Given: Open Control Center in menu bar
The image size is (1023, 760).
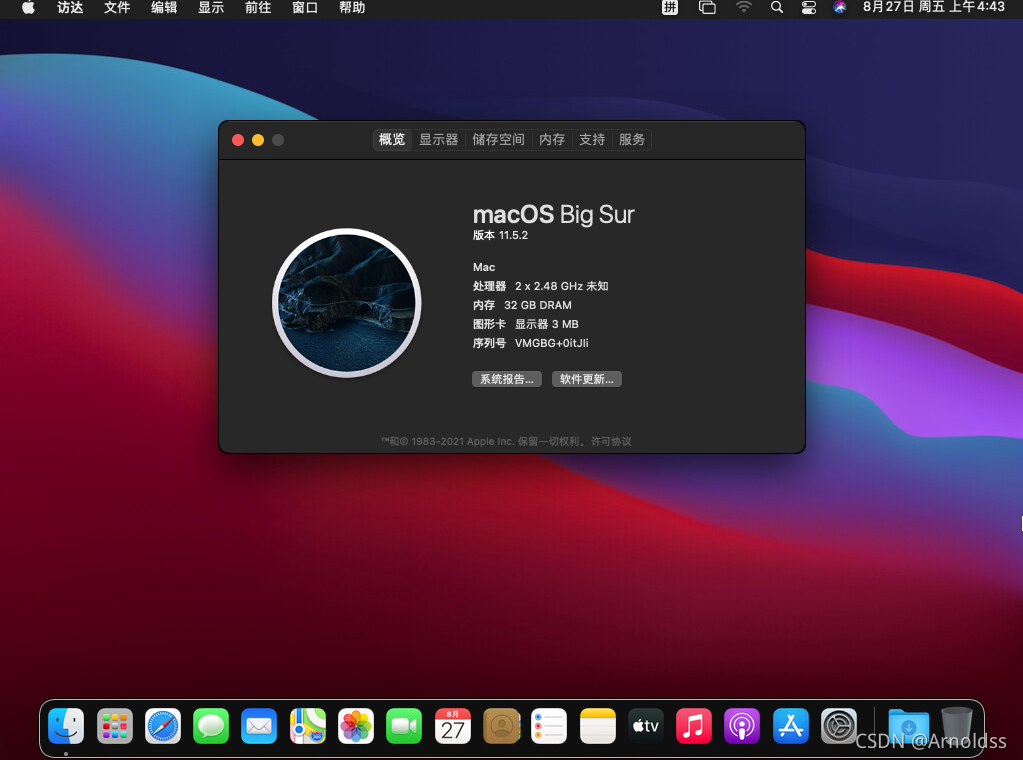Looking at the screenshot, I should (x=809, y=8).
